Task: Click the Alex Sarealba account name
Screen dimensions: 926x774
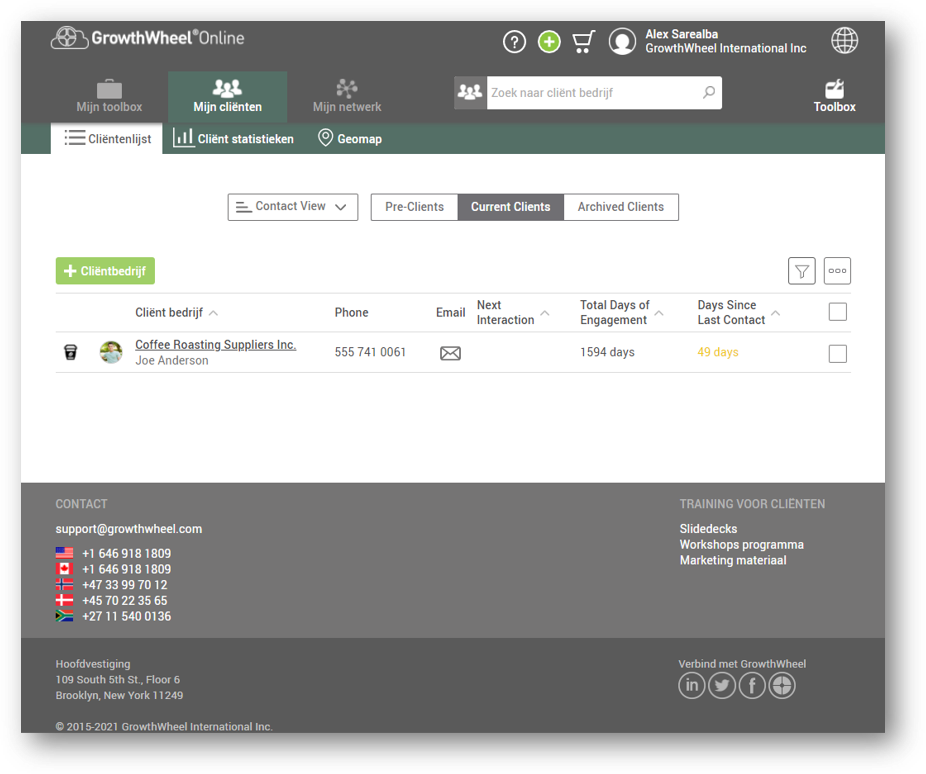Action: coord(682,34)
